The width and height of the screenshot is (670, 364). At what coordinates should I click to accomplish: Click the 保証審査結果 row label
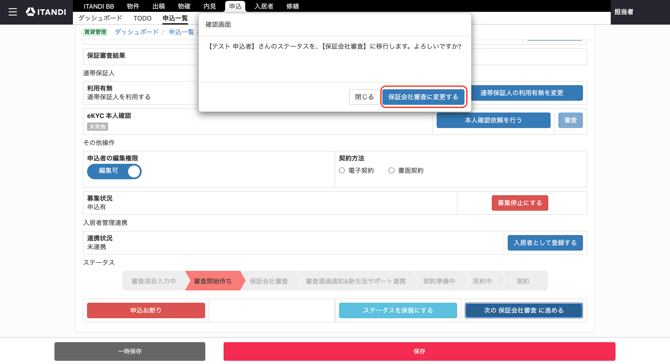click(106, 56)
